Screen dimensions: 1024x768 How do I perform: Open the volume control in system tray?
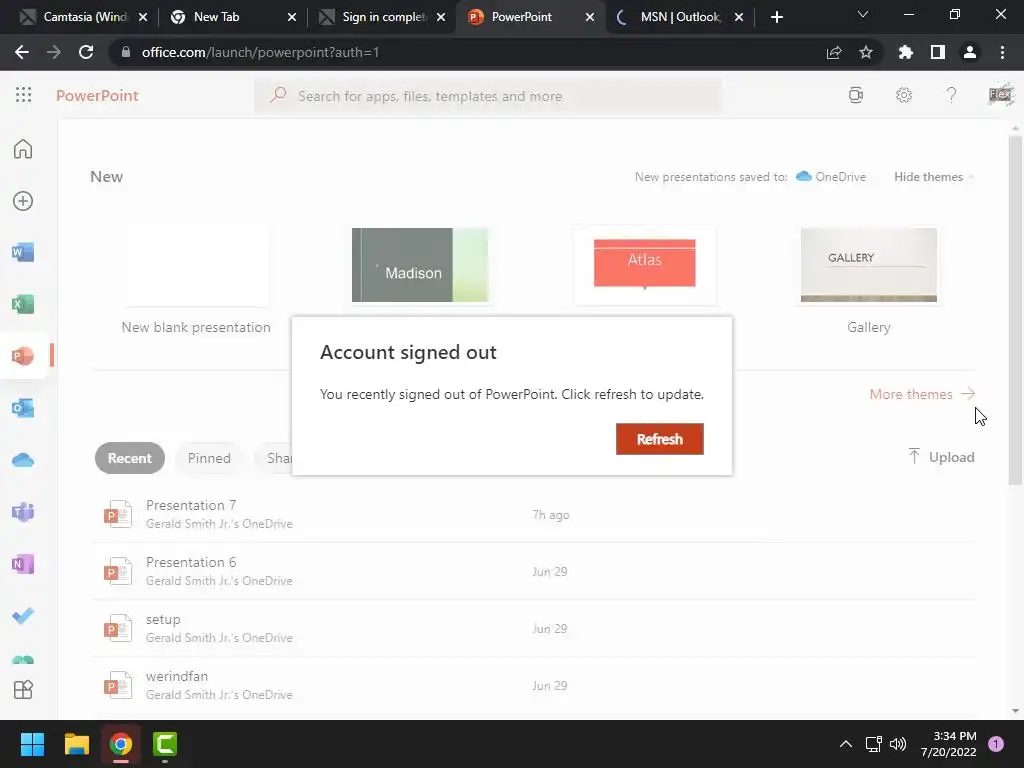(x=898, y=744)
